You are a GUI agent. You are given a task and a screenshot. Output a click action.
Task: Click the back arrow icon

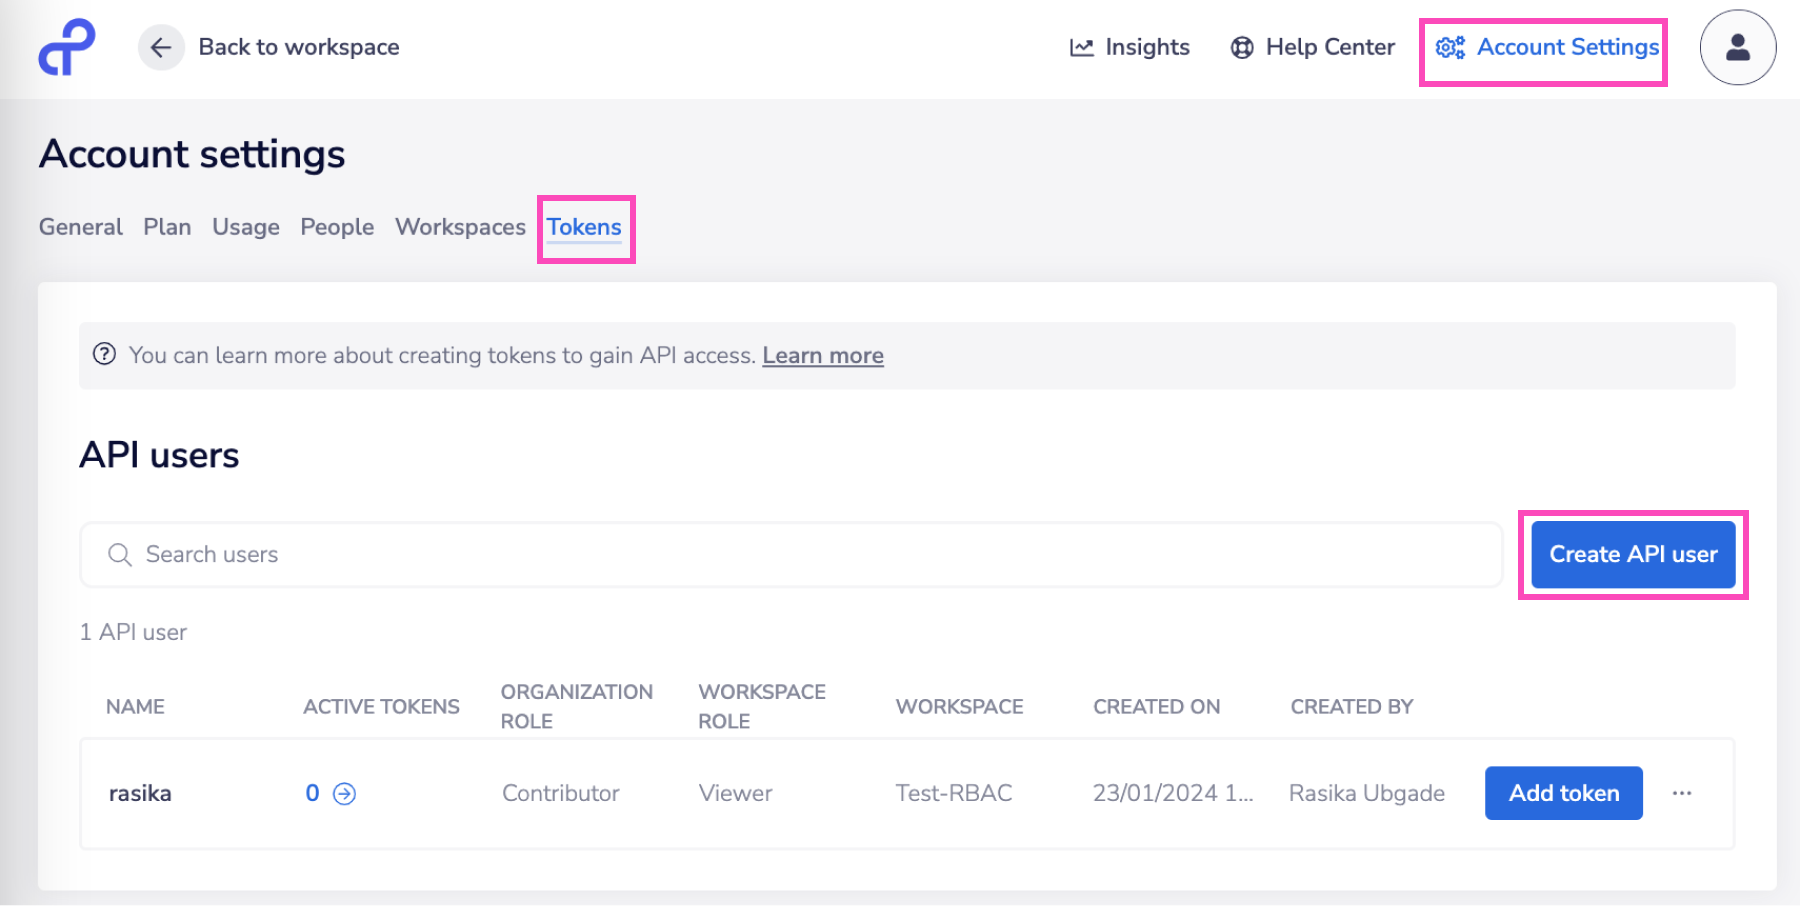160,47
